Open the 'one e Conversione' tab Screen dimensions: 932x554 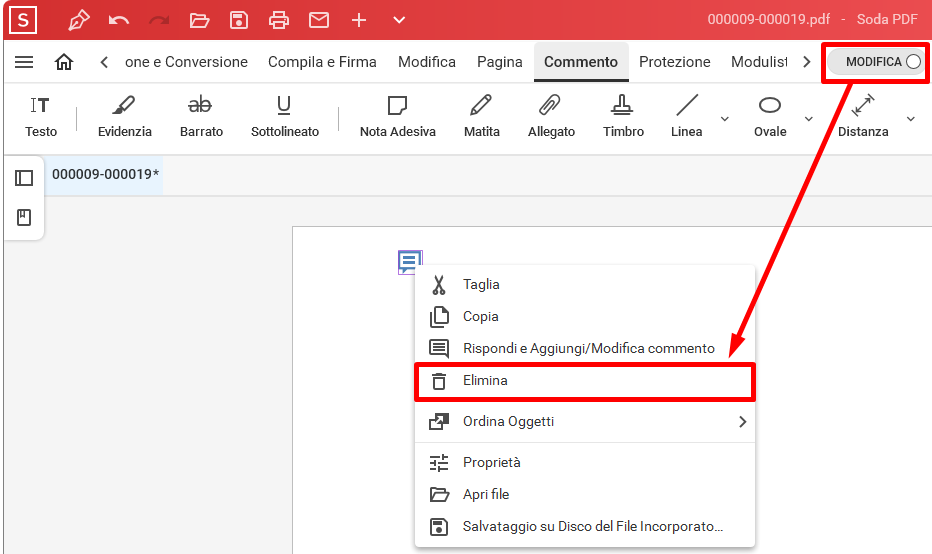coord(186,62)
